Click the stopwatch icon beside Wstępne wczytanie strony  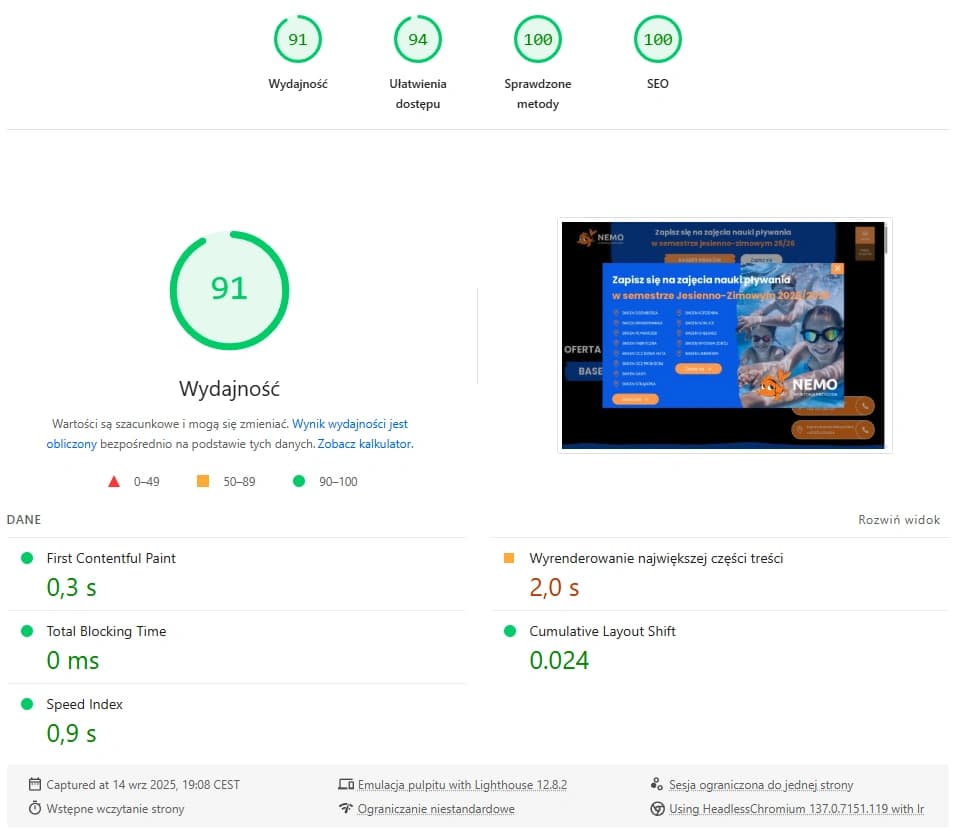(35, 809)
